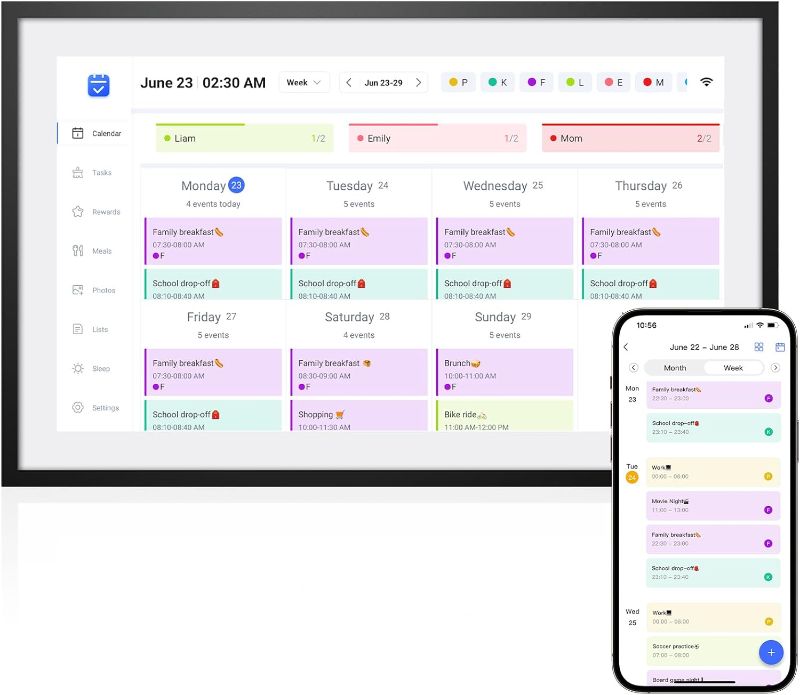Toggle the yellow P member filter
The width and height of the screenshot is (800, 695).
tap(458, 82)
